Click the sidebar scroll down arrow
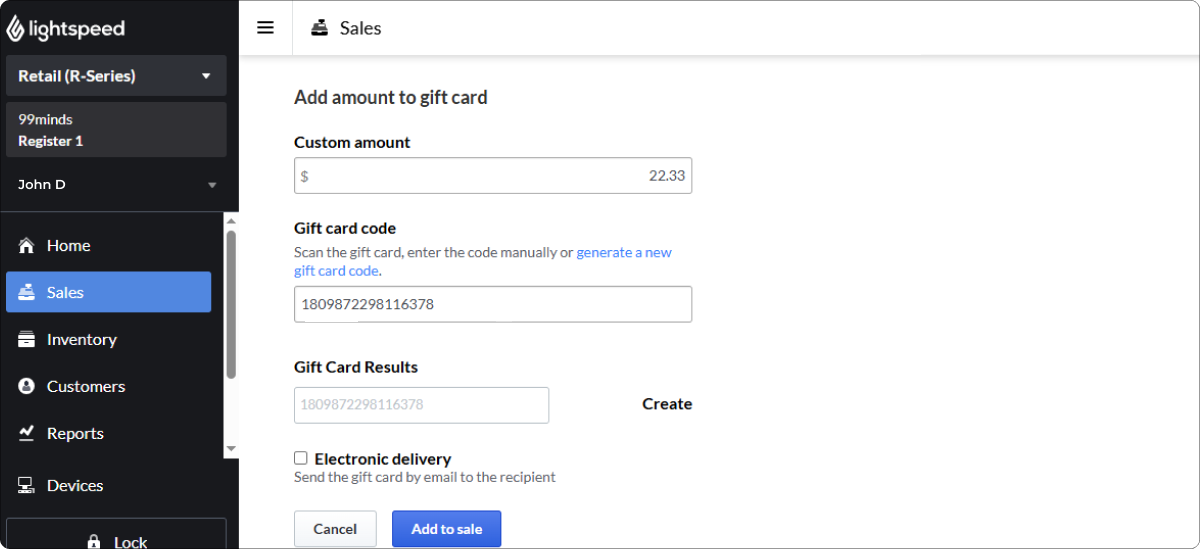 (231, 449)
